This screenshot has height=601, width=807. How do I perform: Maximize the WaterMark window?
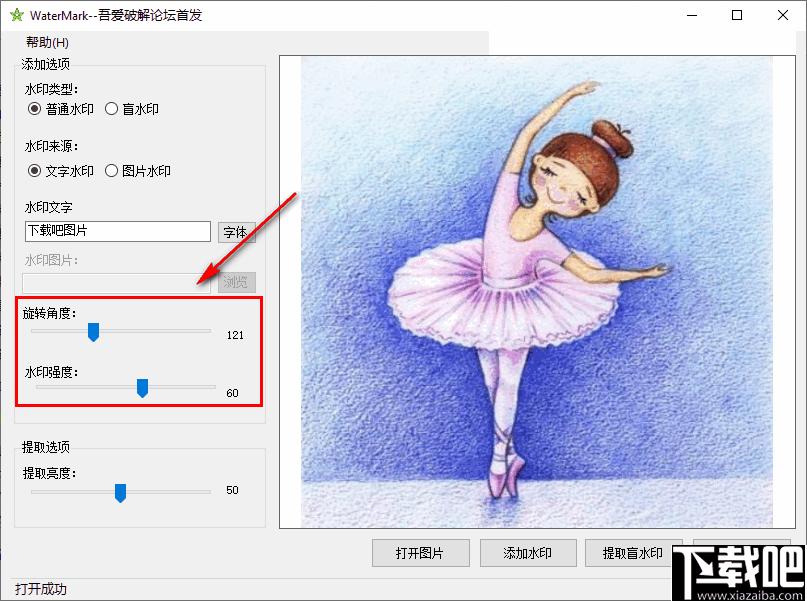pos(737,16)
